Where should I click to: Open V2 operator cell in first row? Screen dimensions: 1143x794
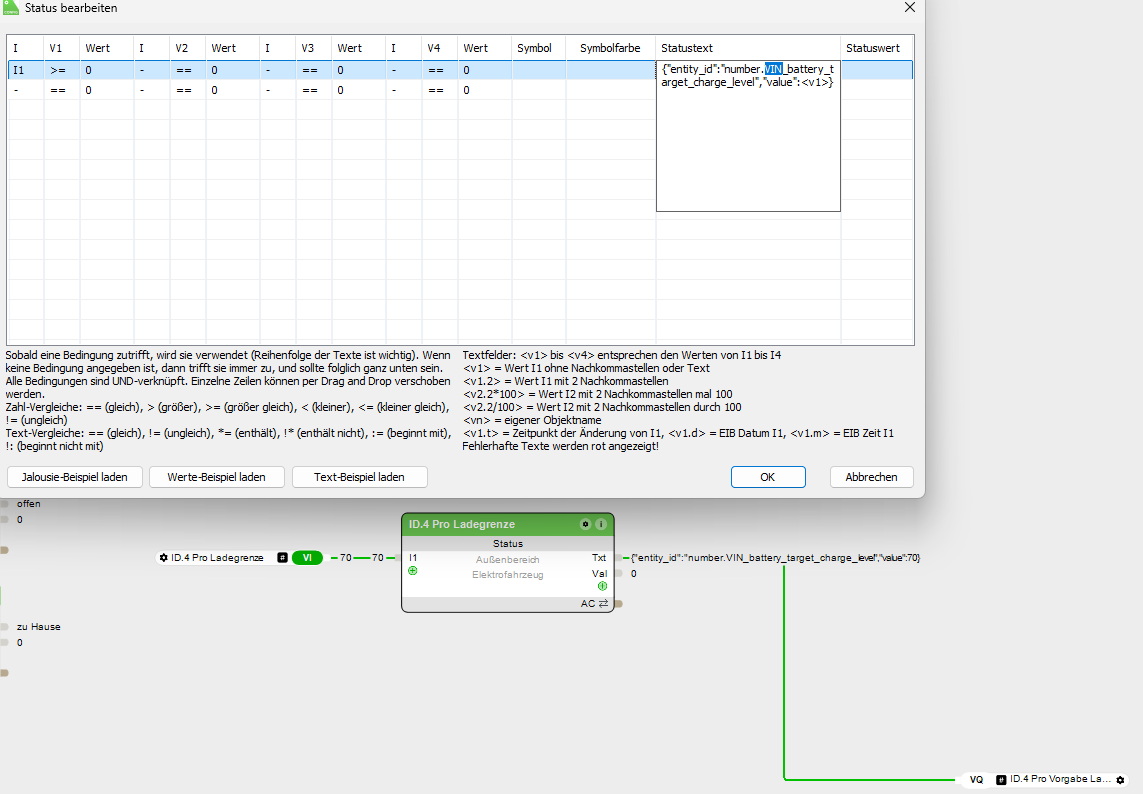coord(187,70)
